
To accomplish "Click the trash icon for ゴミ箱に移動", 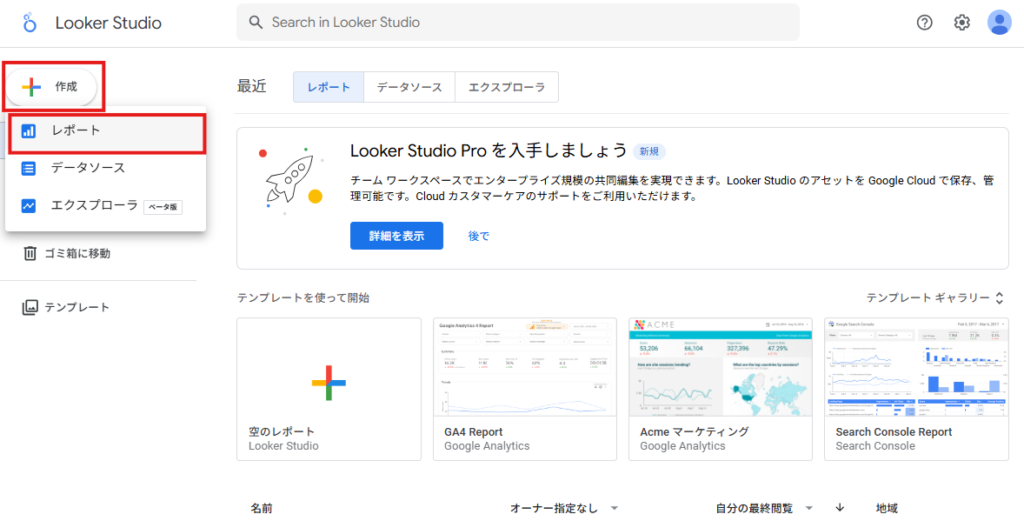I will [x=30, y=253].
